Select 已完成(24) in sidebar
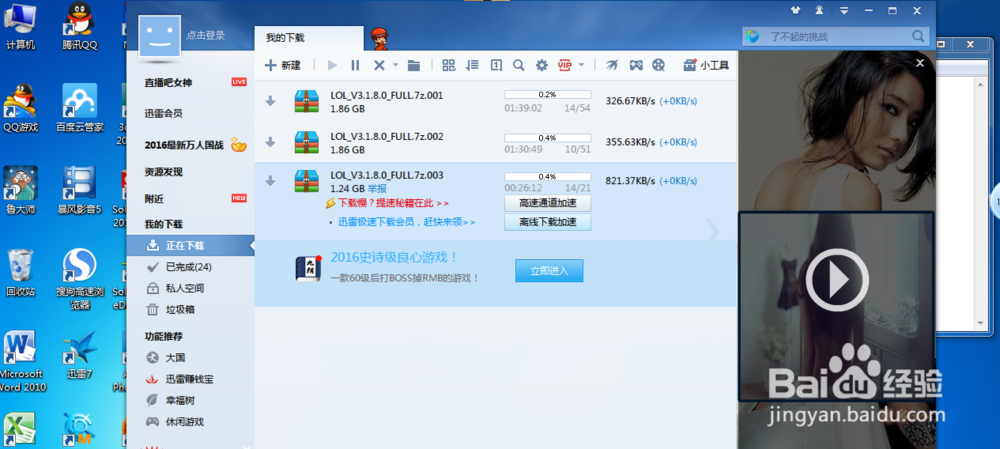Screen dimensions: 1000x449 pyautogui.click(x=190, y=267)
